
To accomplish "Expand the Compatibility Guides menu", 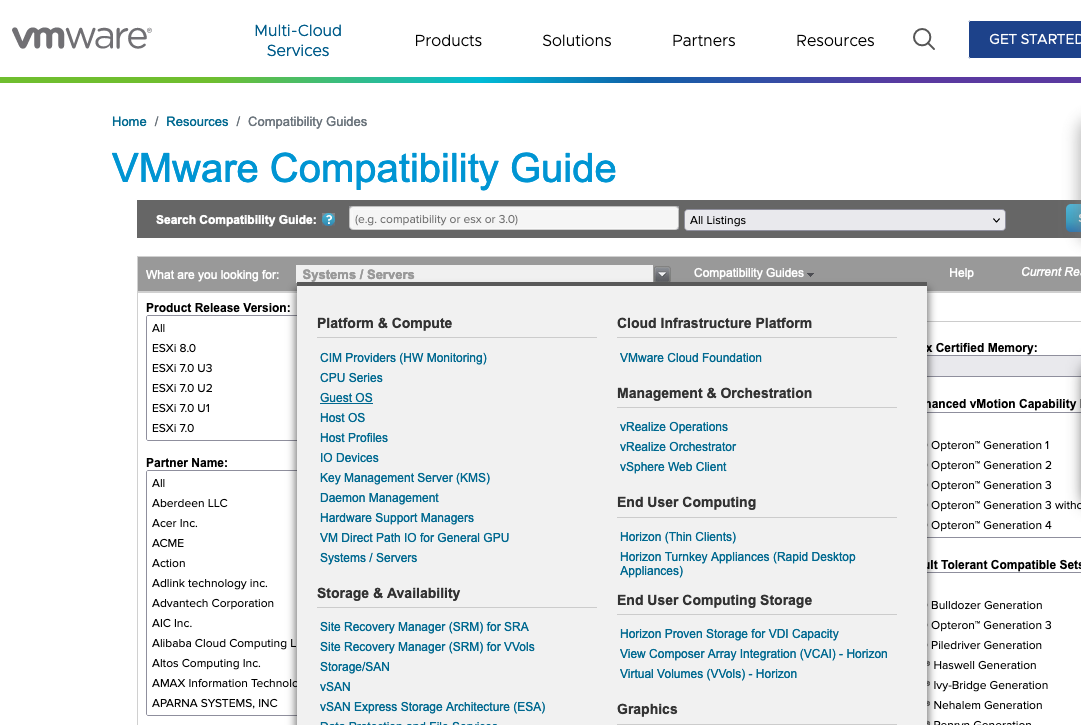I will [x=754, y=273].
